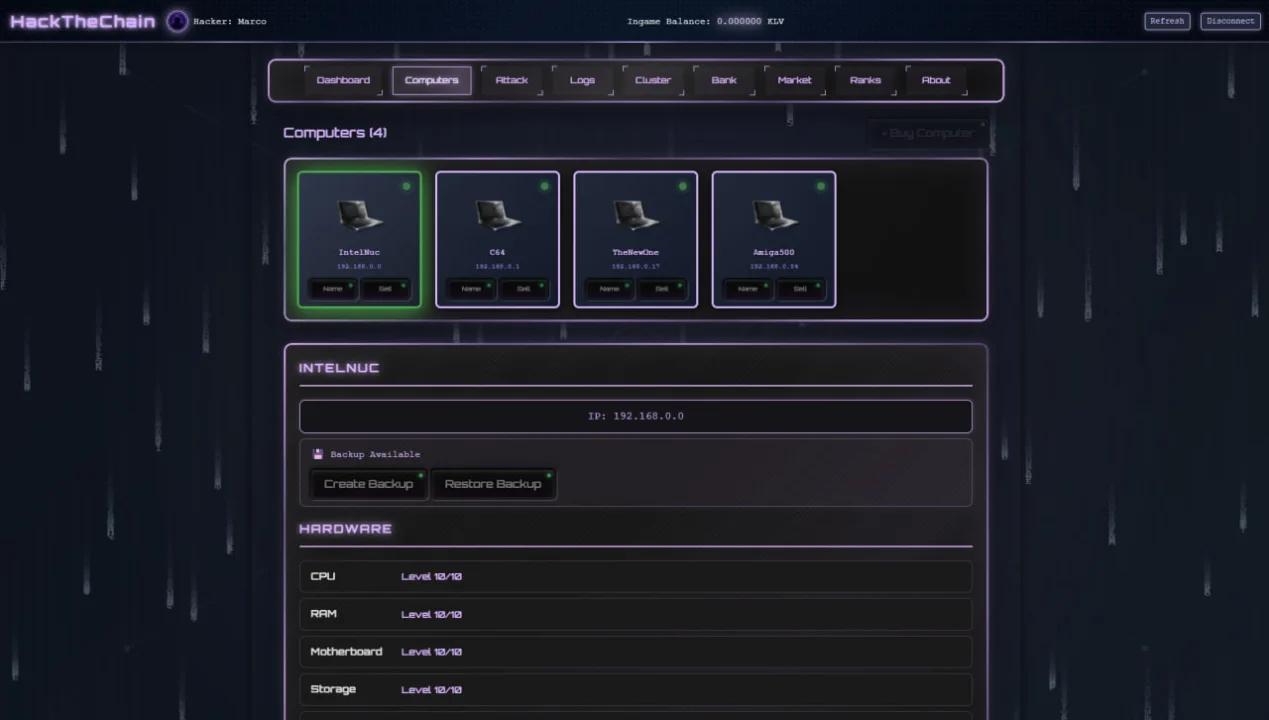
Task: Click the Buy Computer button
Action: tap(925, 132)
